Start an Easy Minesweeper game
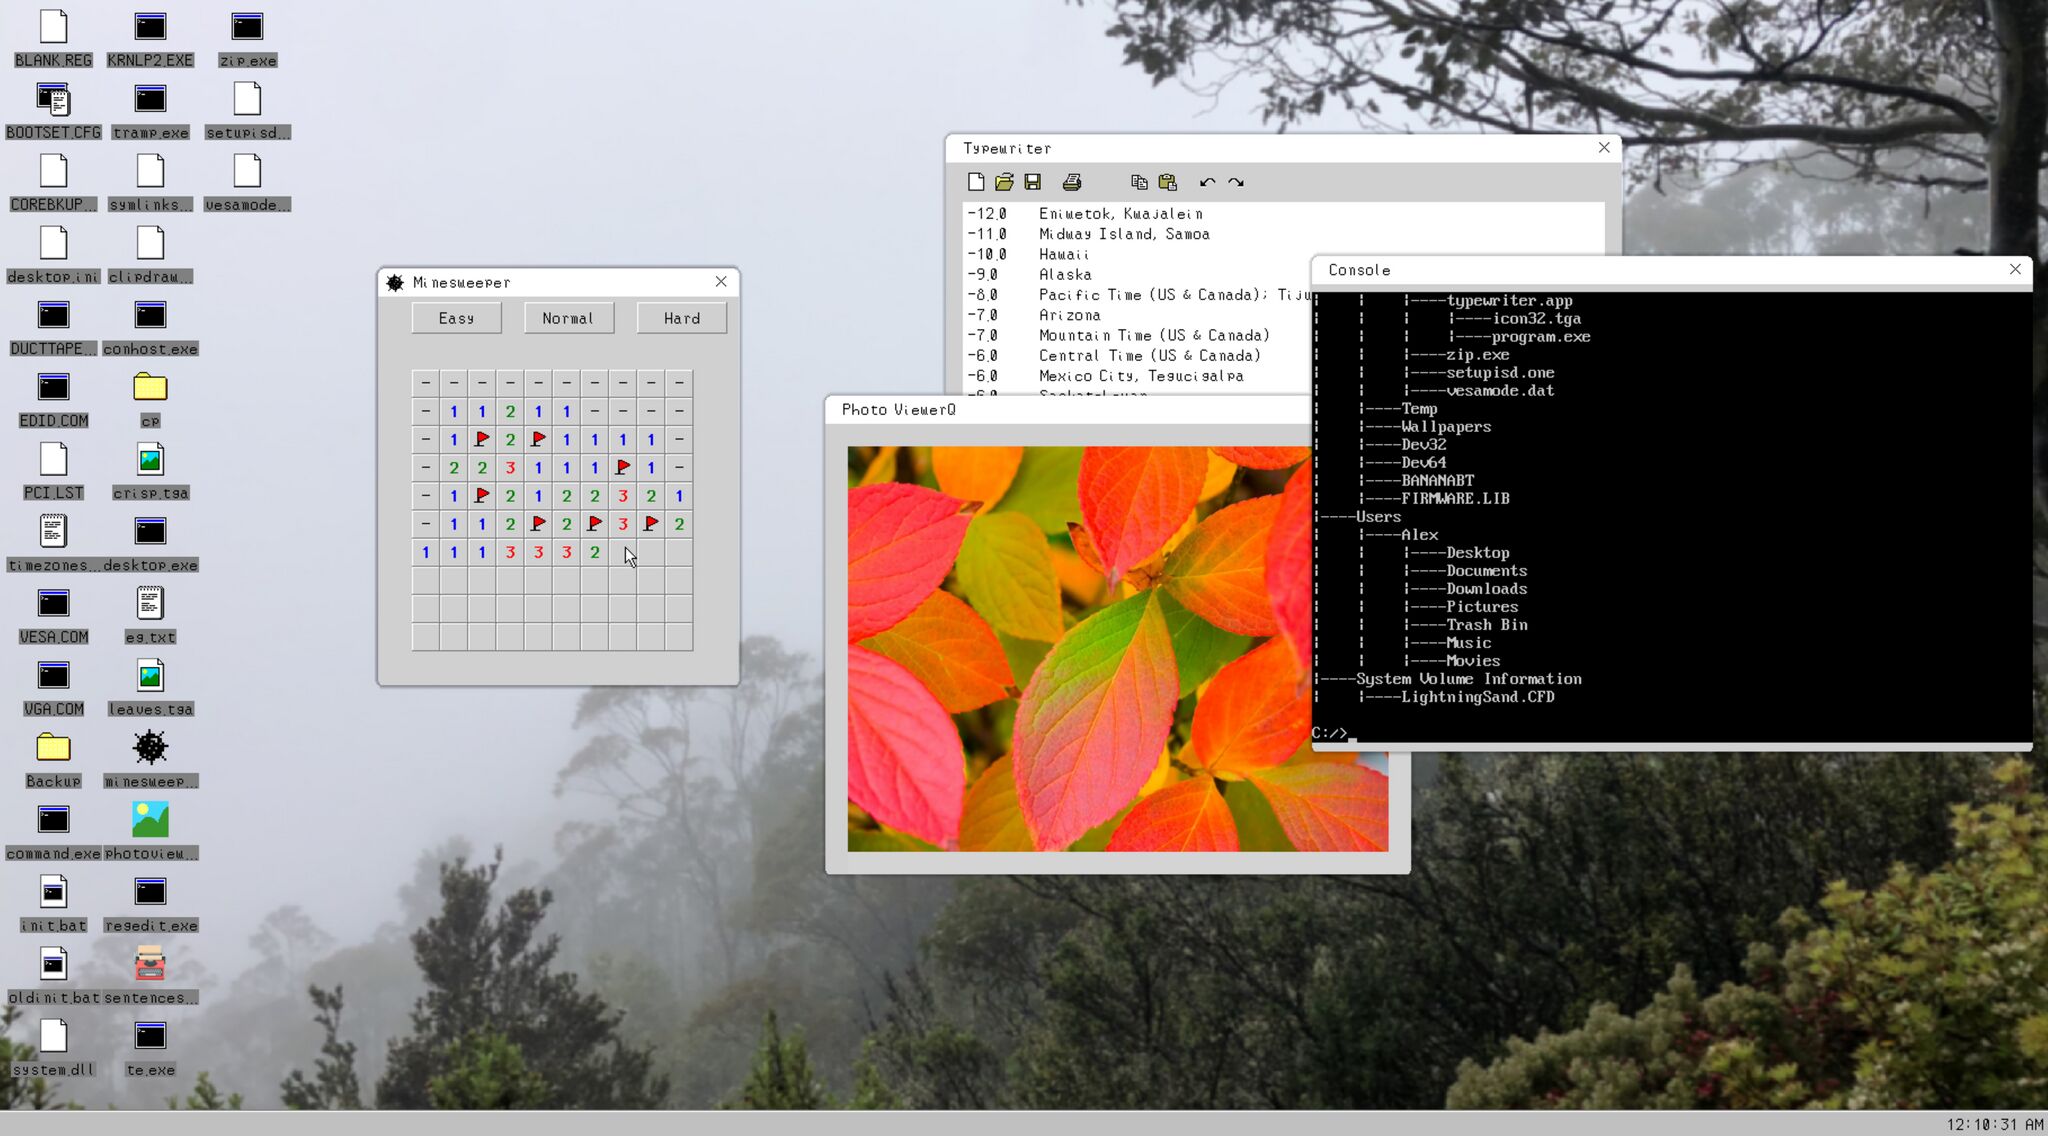The image size is (2048, 1136). click(x=456, y=318)
